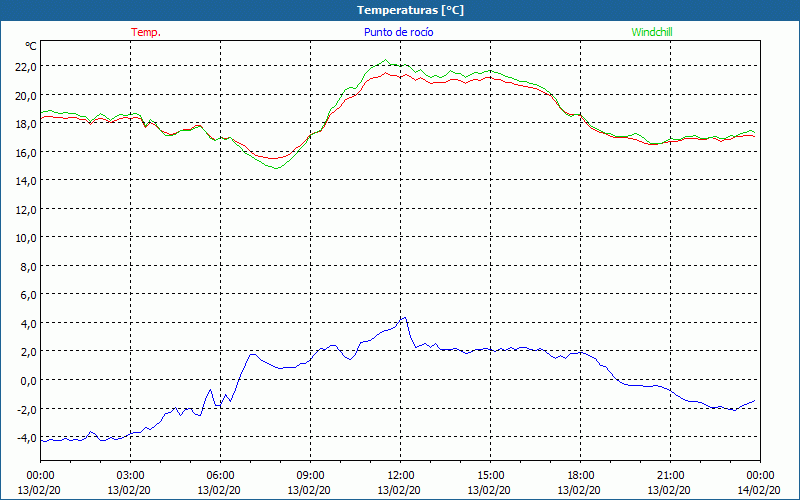Click the '6,0' y-axis value
800x500 pixels.
pyautogui.click(x=29, y=295)
